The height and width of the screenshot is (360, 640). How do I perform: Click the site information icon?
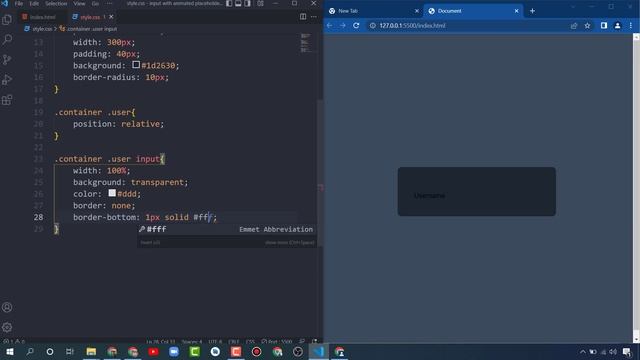pos(373,25)
